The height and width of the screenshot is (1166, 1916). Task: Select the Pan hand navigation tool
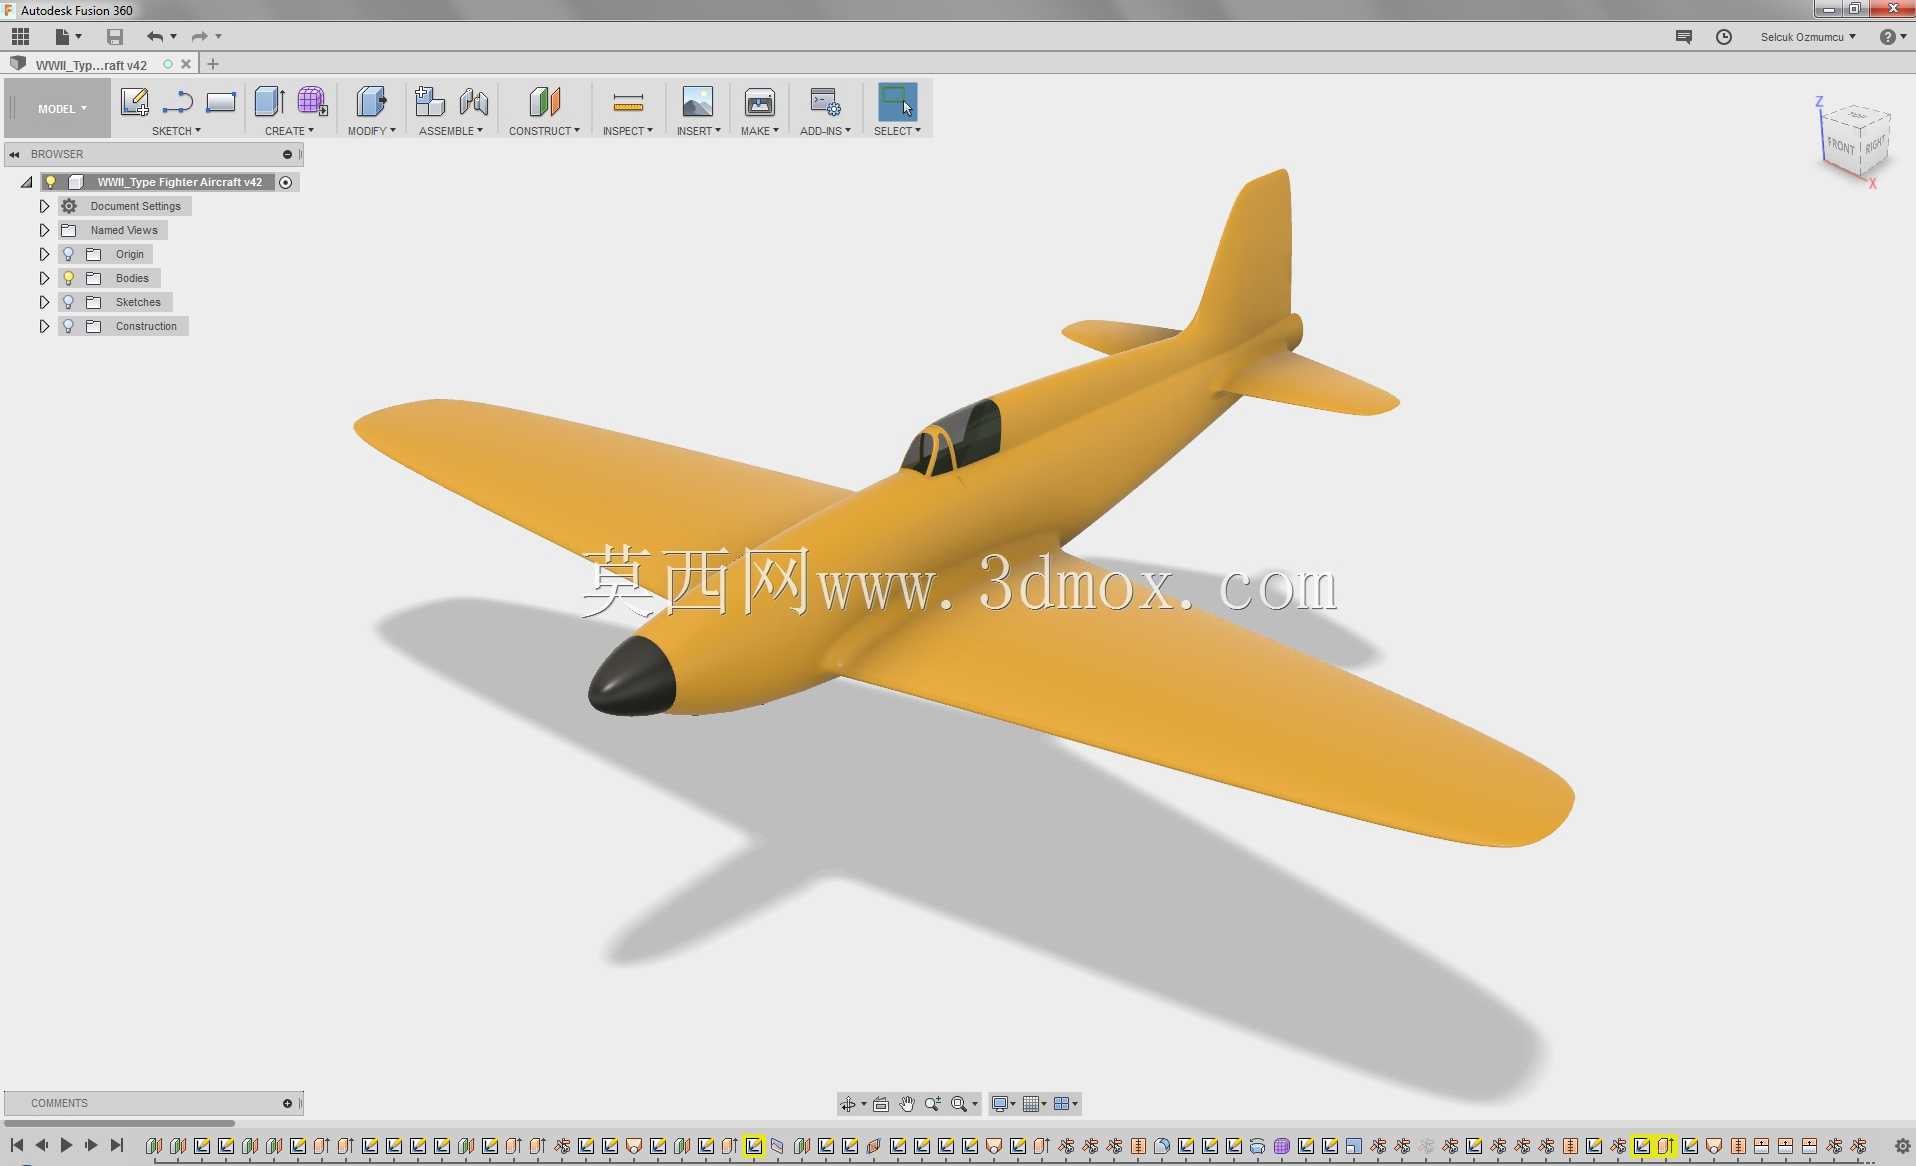coord(906,1104)
